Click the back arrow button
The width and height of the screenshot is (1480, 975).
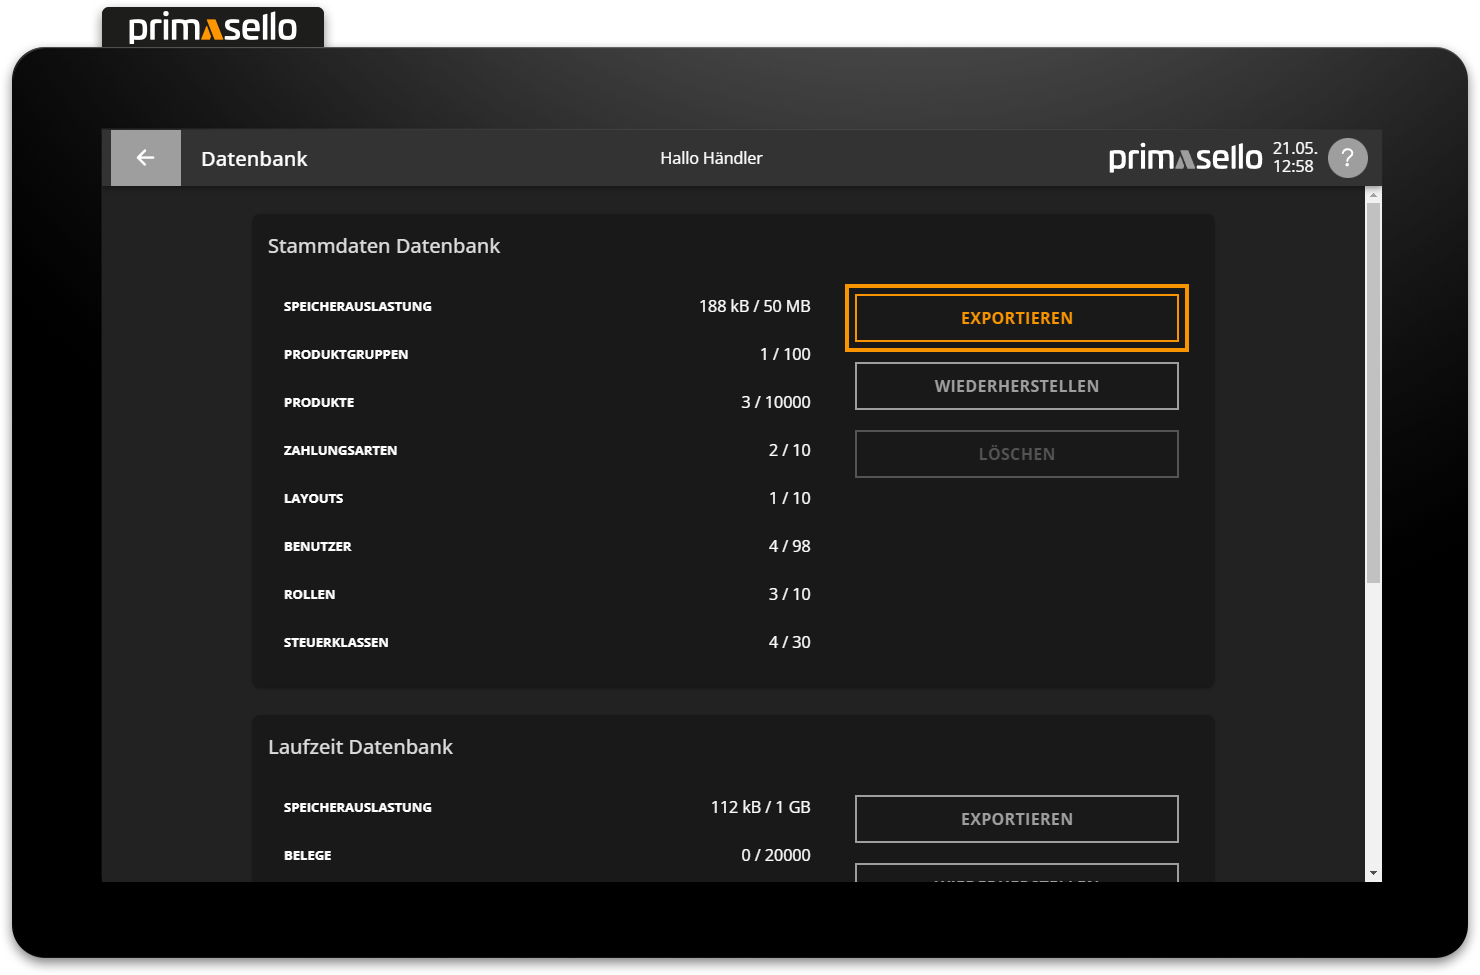(145, 158)
